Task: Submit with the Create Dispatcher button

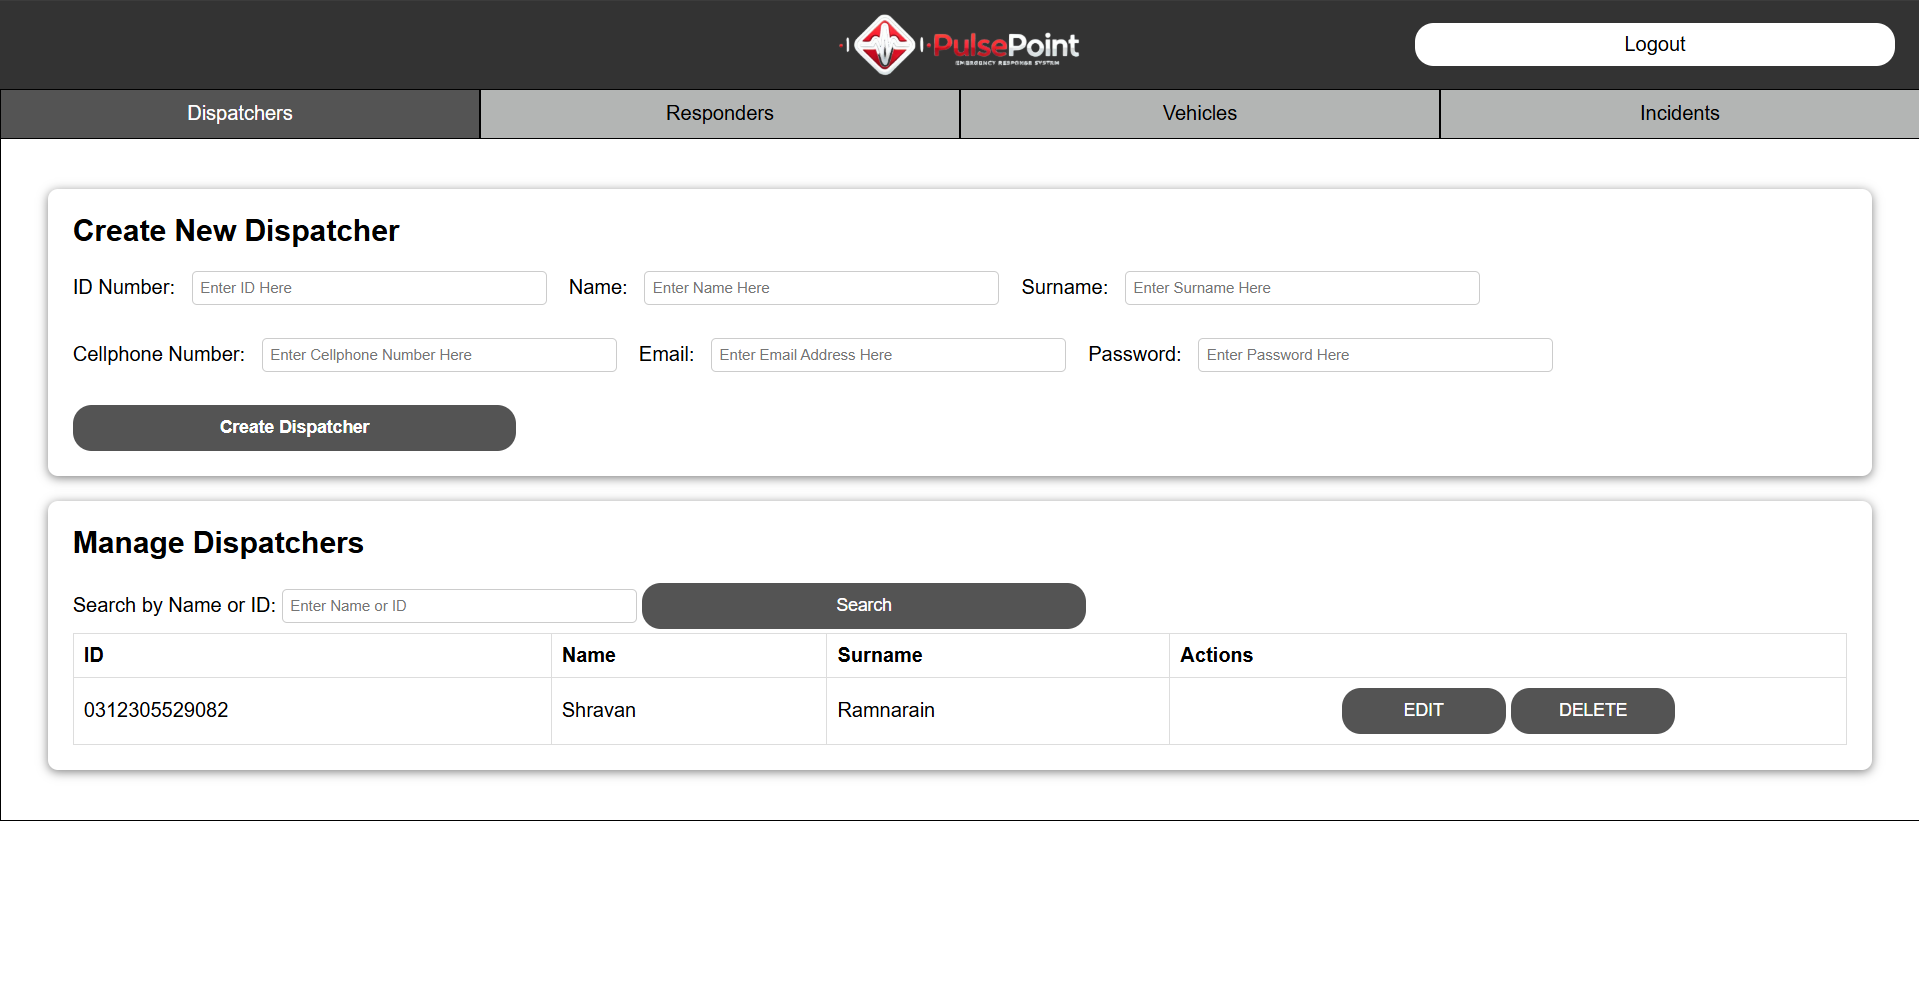Action: coord(294,428)
